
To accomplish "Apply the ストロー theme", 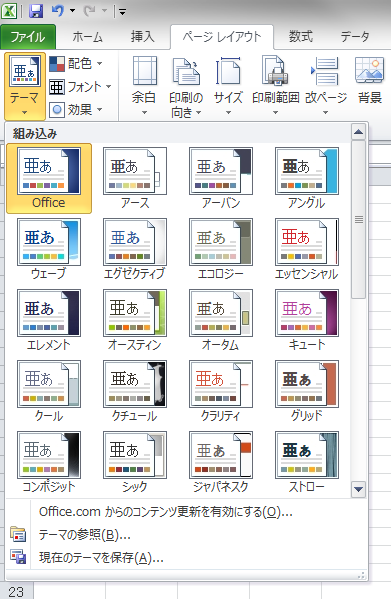I will point(307,463).
